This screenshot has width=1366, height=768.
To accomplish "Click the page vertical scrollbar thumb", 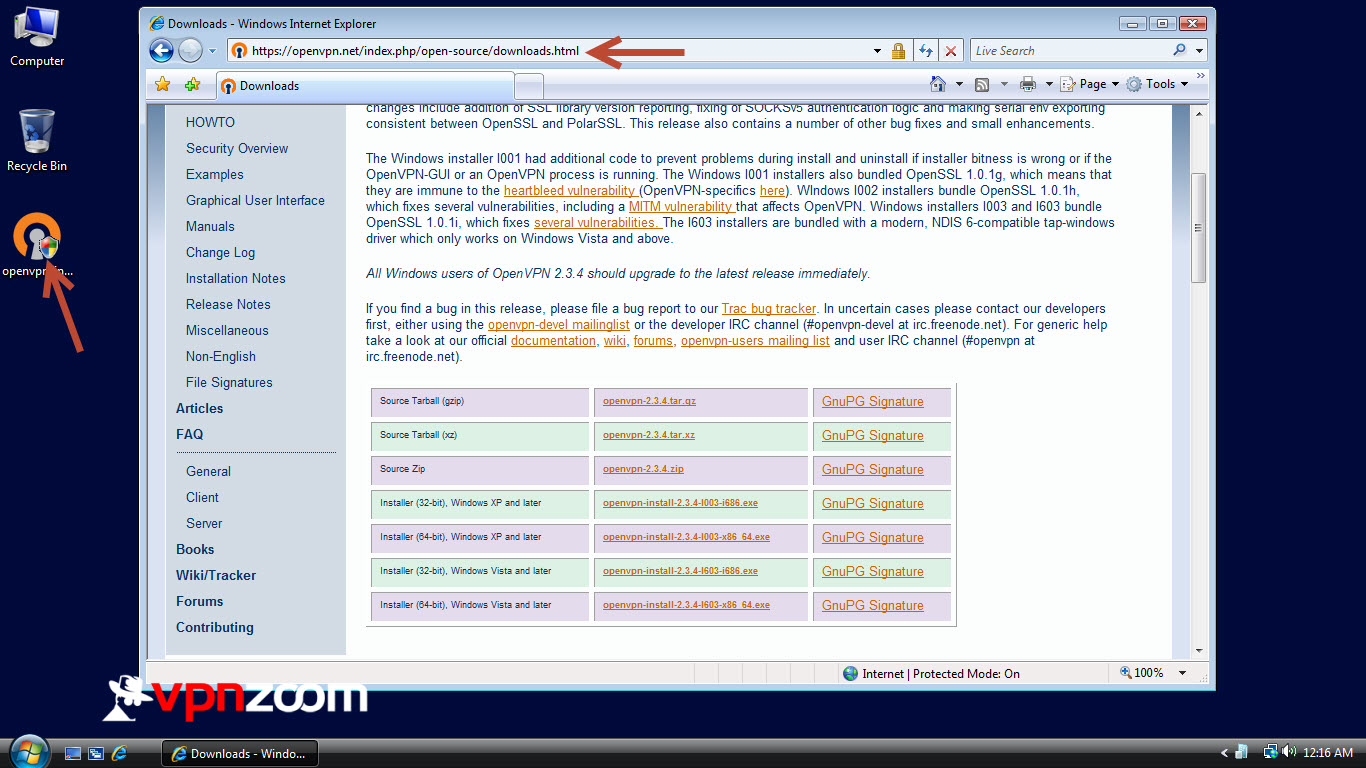I will [x=1199, y=227].
